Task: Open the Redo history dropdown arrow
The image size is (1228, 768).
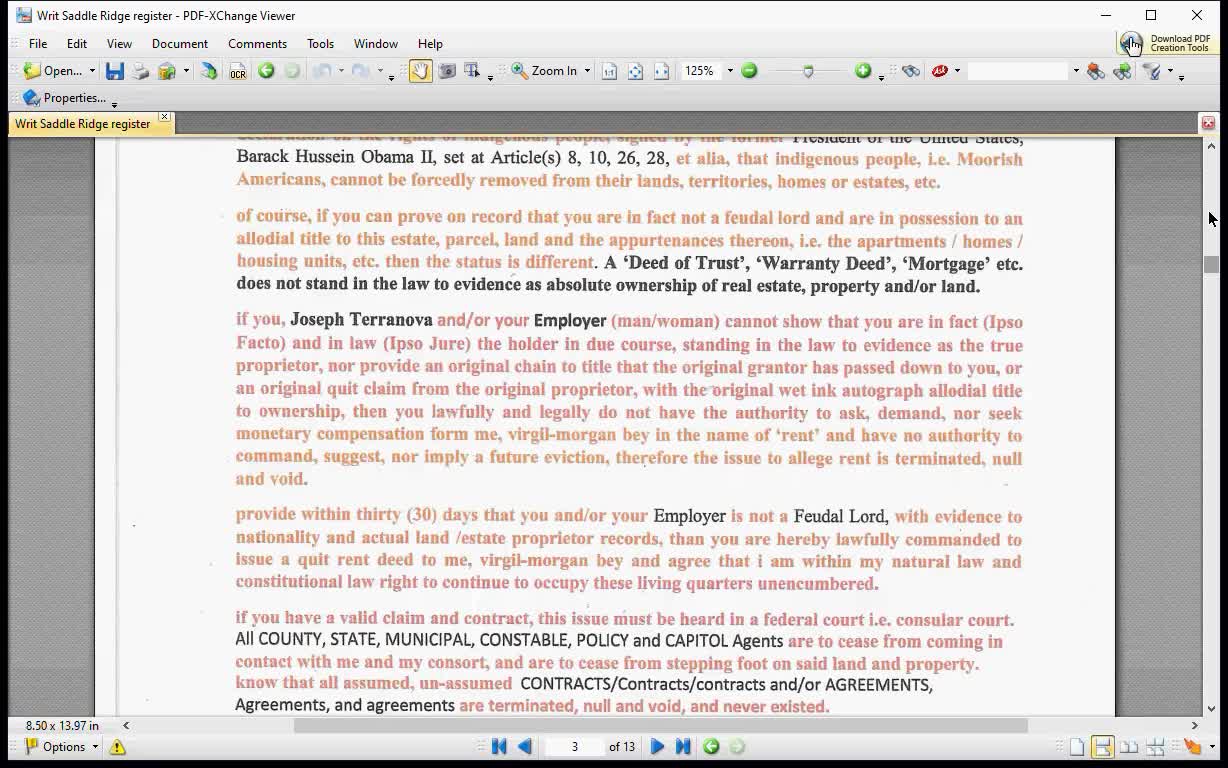Action: tap(380, 71)
